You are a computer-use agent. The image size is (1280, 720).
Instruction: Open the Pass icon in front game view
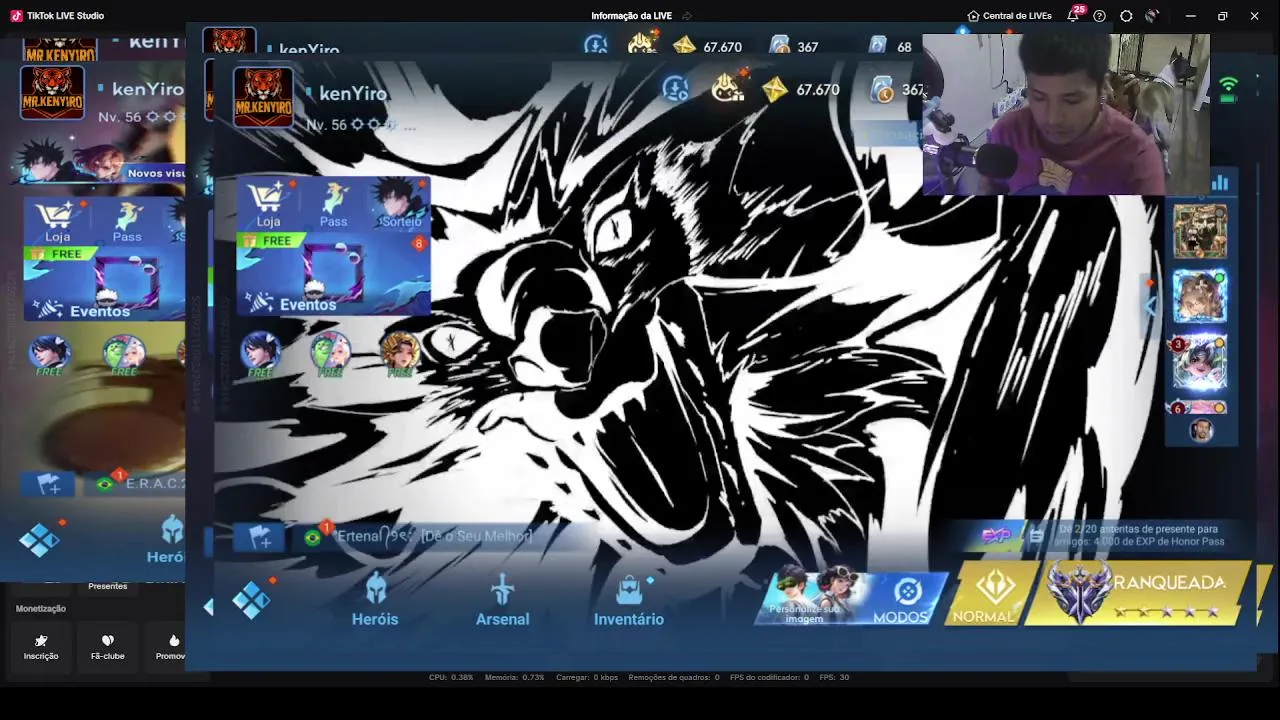[333, 204]
